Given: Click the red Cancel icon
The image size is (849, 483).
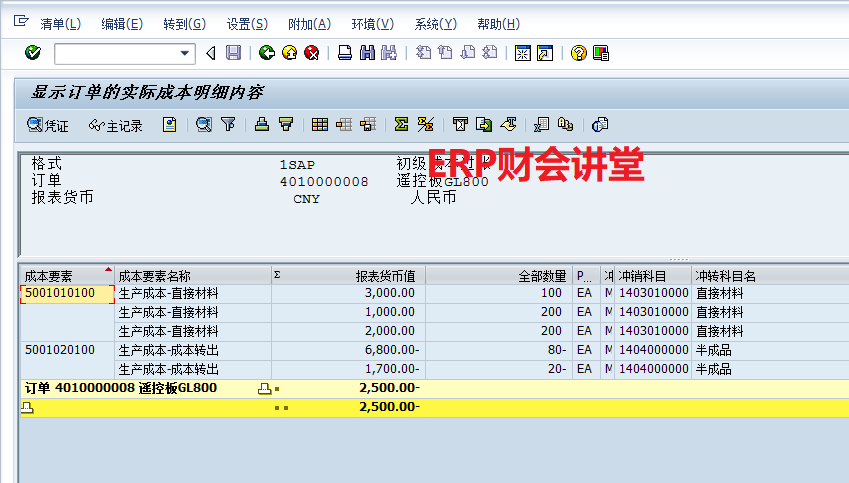Looking at the screenshot, I should point(312,53).
